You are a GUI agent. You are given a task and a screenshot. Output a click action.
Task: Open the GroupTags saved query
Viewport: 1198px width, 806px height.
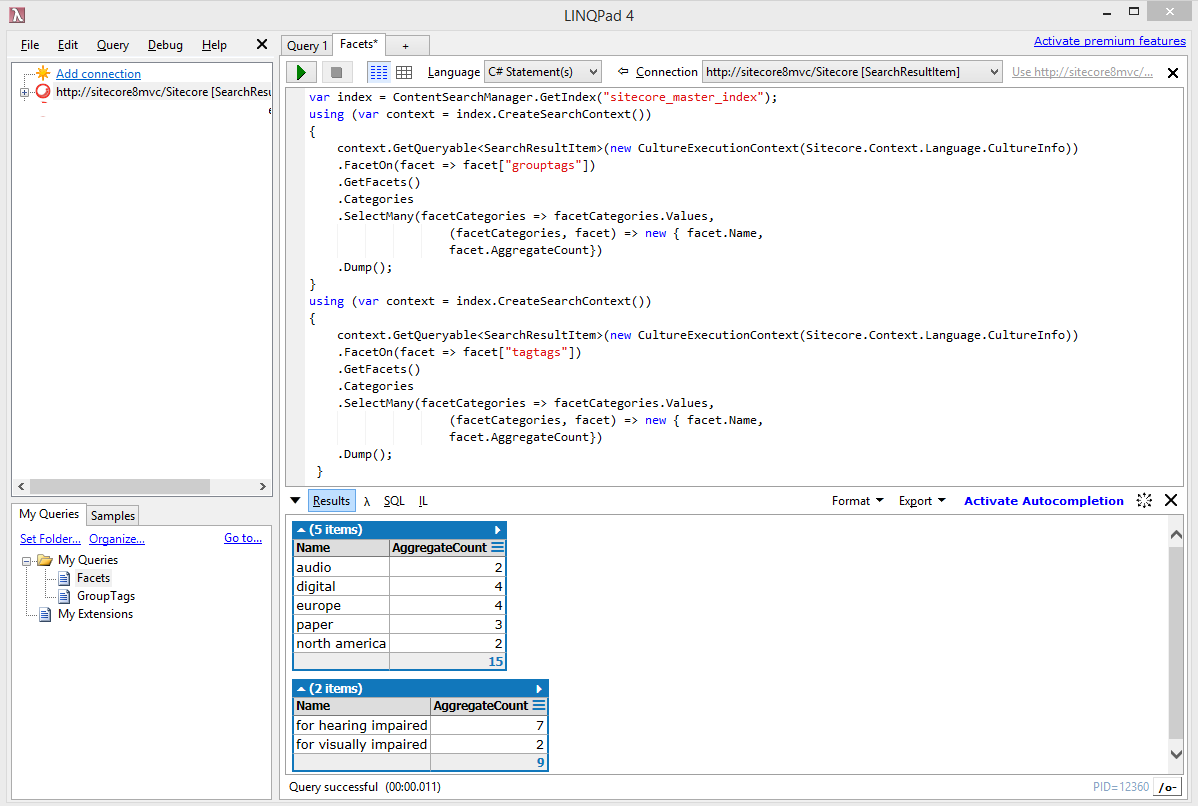(105, 596)
